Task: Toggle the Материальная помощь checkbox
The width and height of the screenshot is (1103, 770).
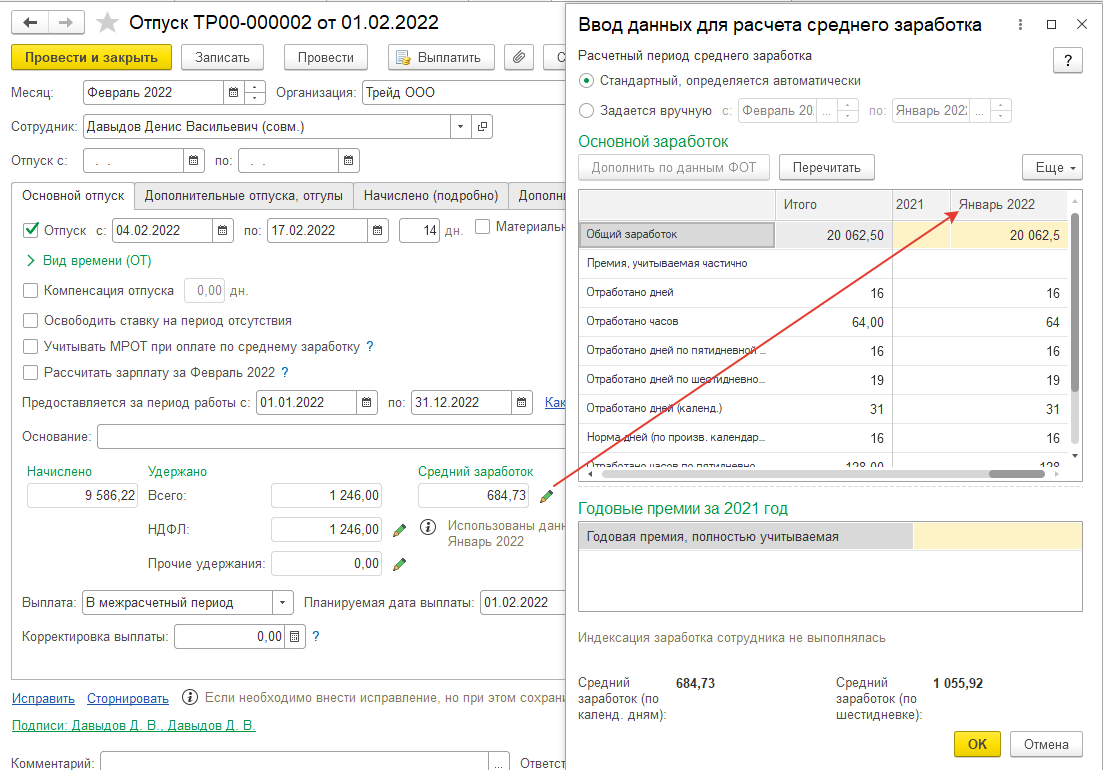Action: (x=483, y=226)
